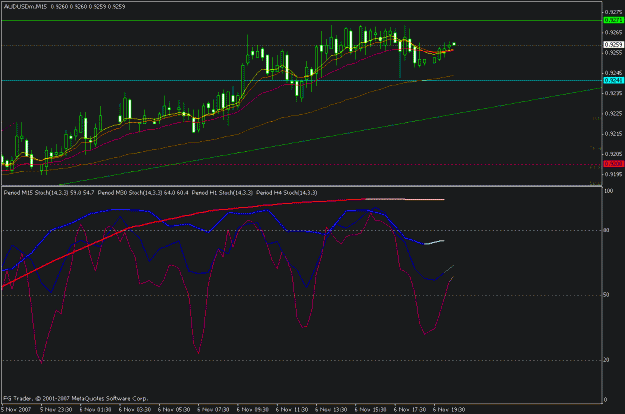
Task: Click the 6 Nov 15:30 time label
Action: [370, 410]
